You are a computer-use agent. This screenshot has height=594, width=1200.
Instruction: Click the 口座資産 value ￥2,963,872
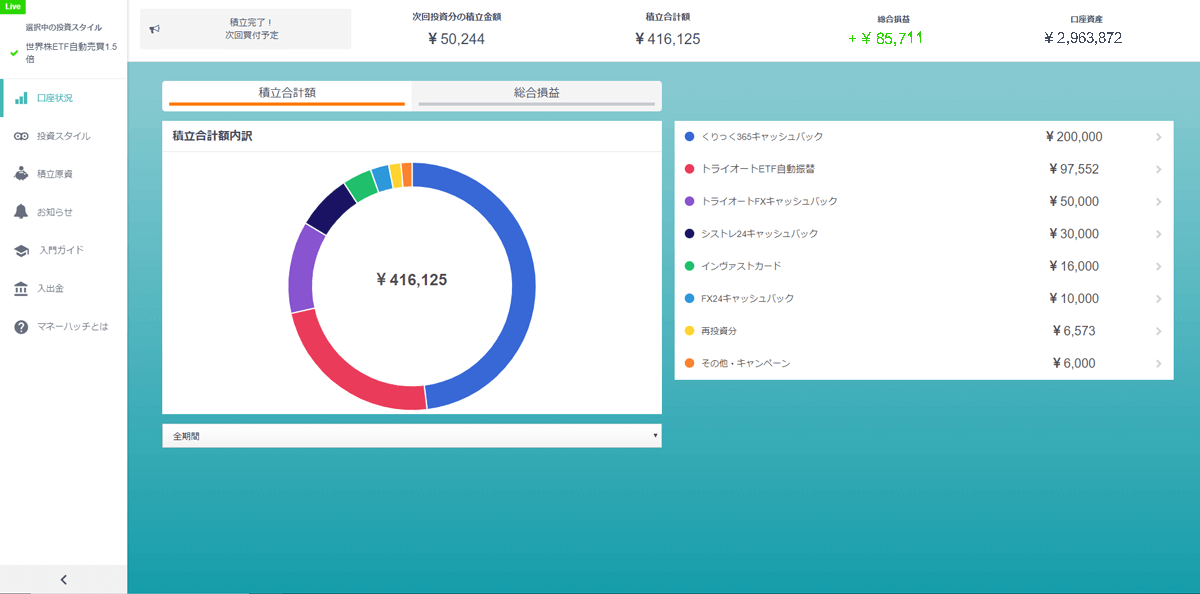[x=1082, y=38]
